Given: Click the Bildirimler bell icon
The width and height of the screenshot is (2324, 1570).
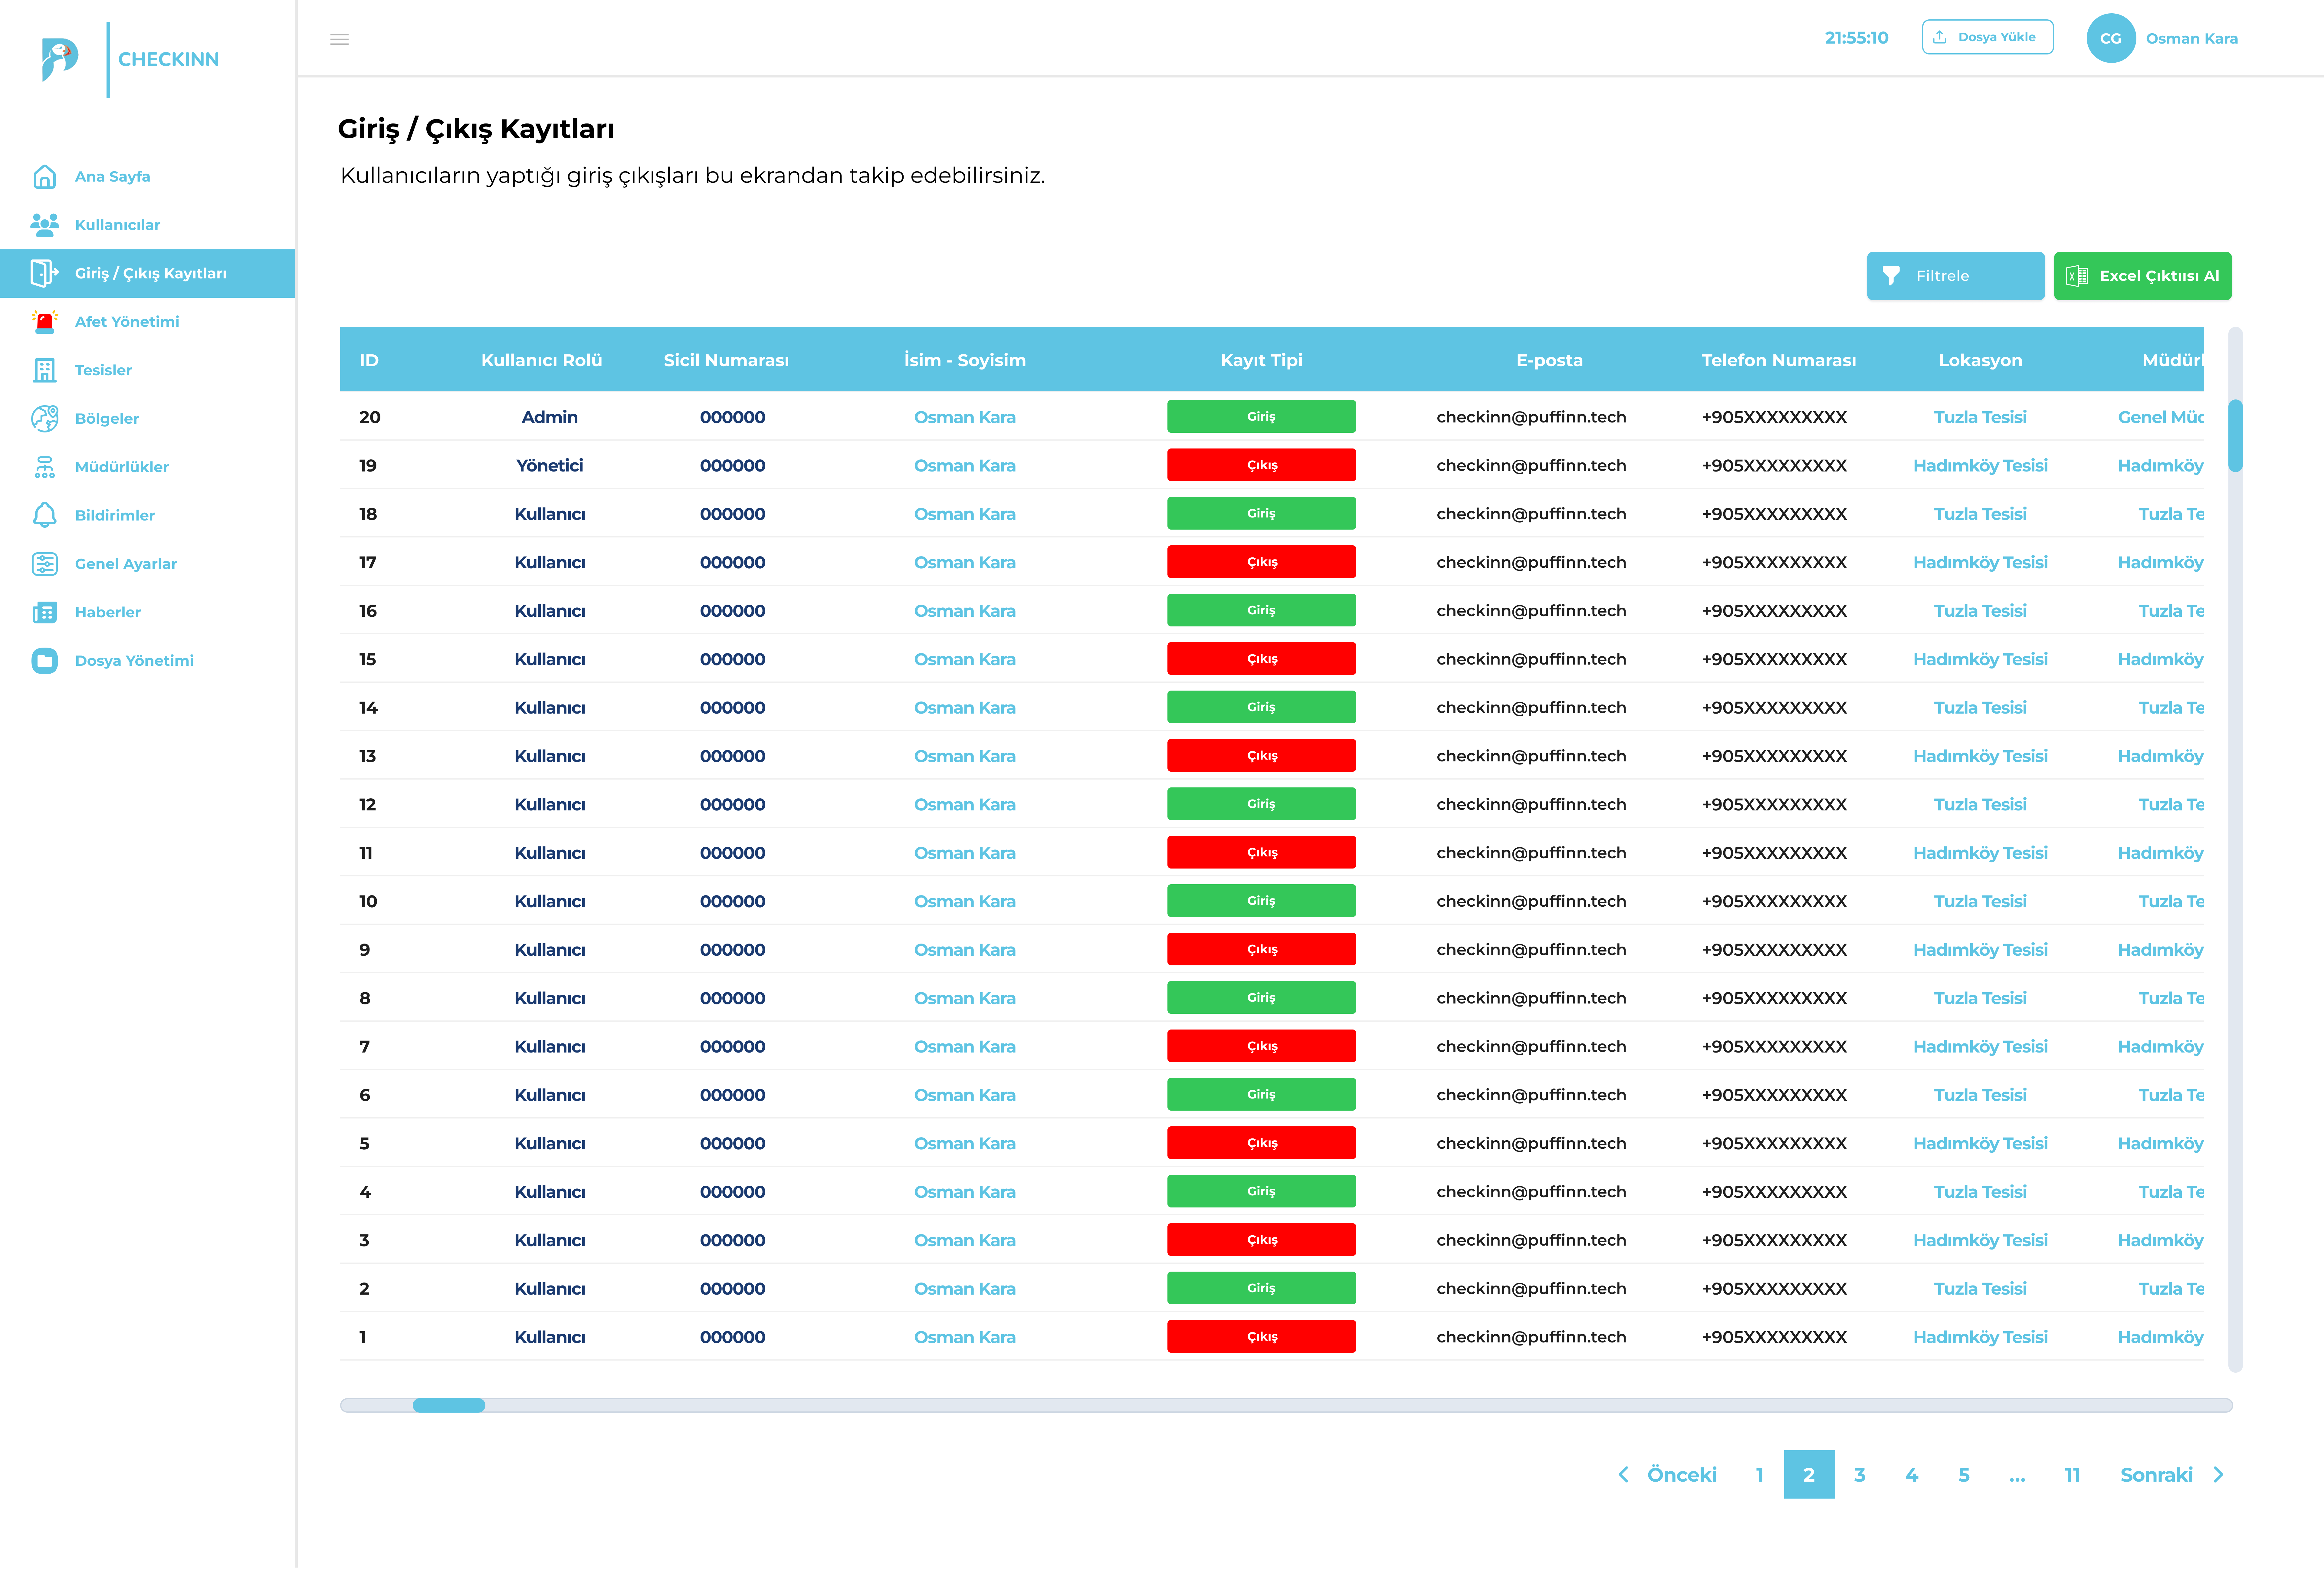Looking at the screenshot, I should click(45, 515).
